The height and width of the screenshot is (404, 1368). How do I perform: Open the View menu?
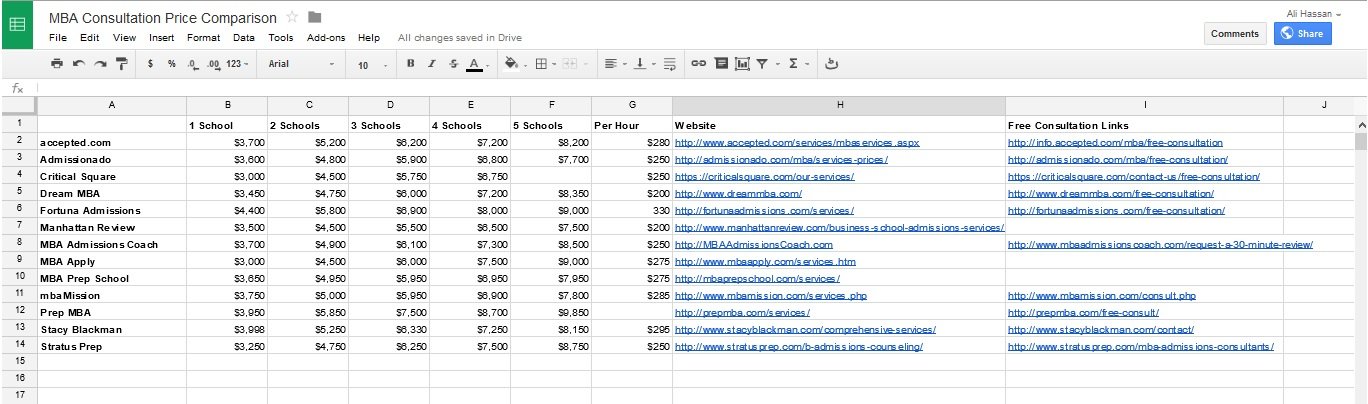pyautogui.click(x=124, y=38)
